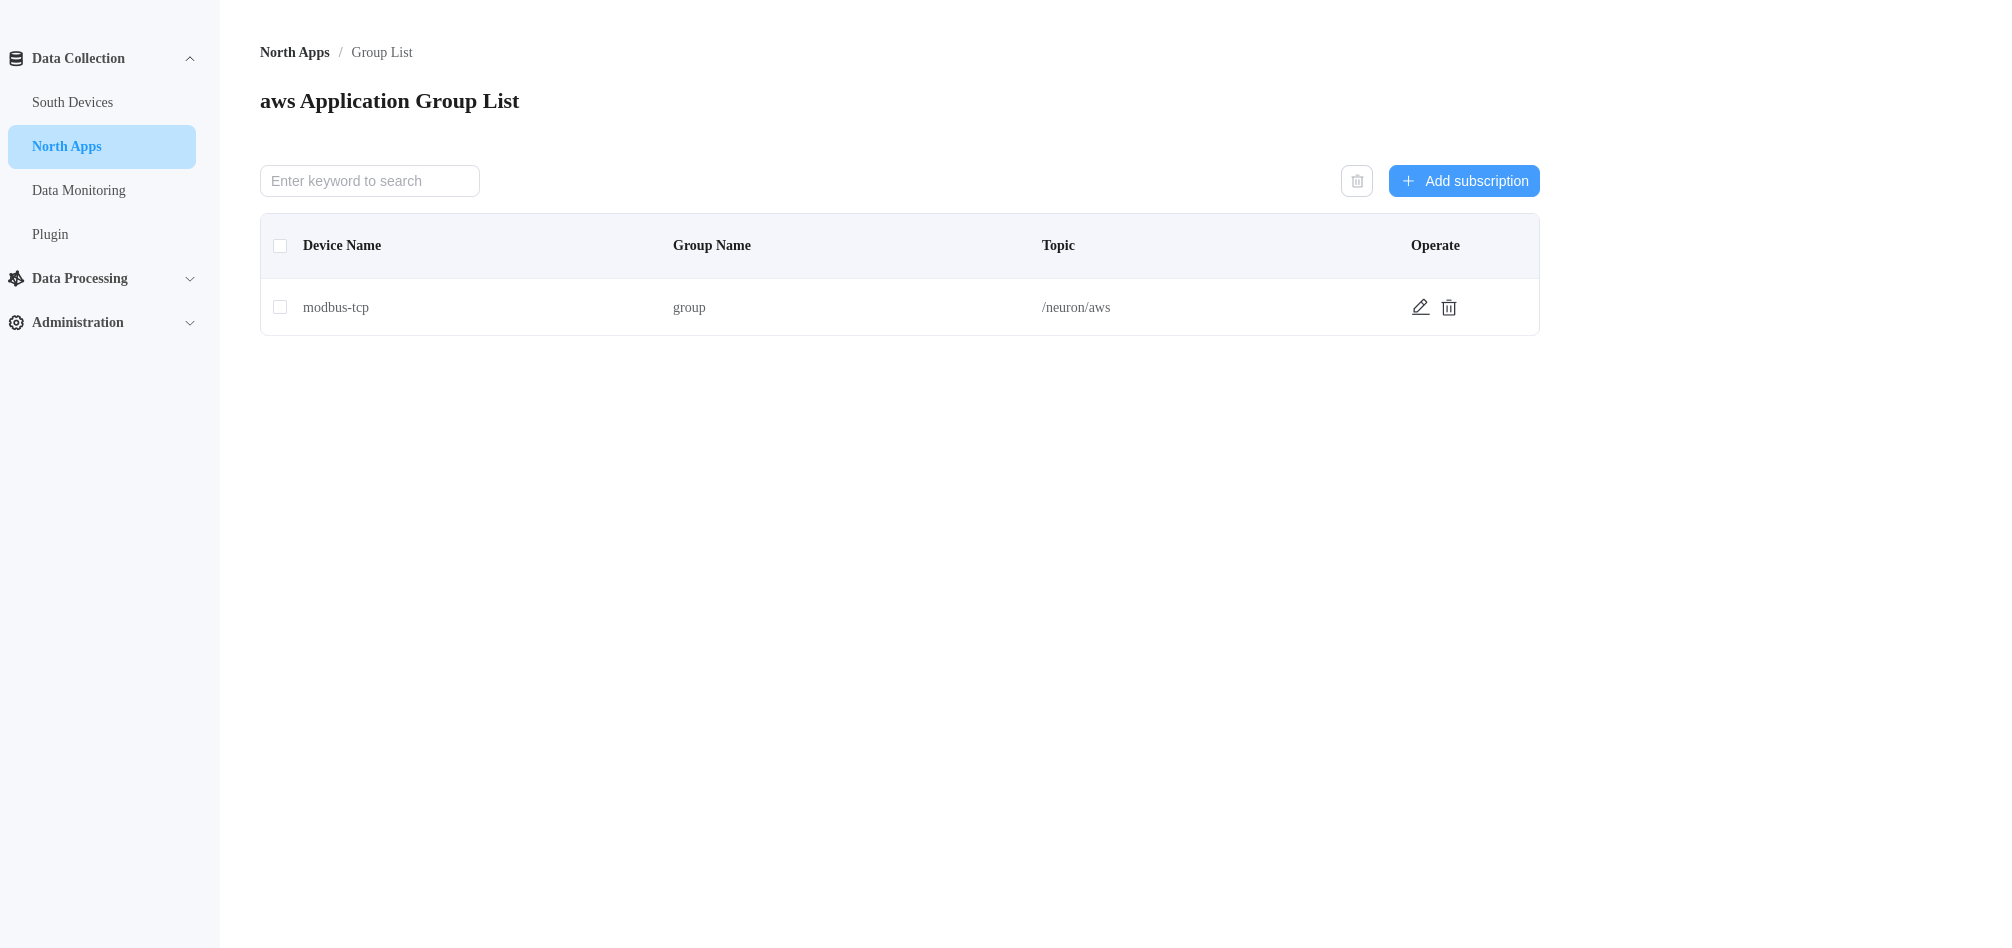
Task: Open South Devices from the sidebar
Action: pos(72,102)
